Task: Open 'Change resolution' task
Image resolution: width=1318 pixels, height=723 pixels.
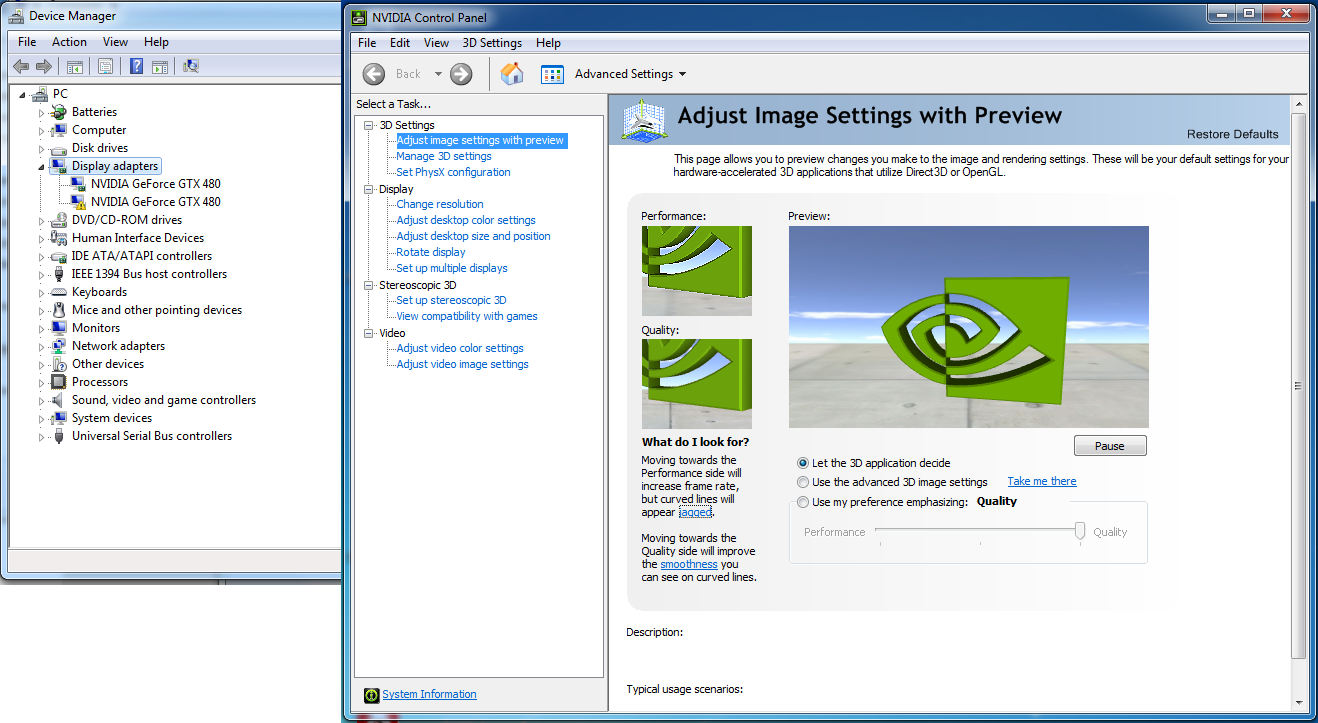Action: click(x=440, y=204)
